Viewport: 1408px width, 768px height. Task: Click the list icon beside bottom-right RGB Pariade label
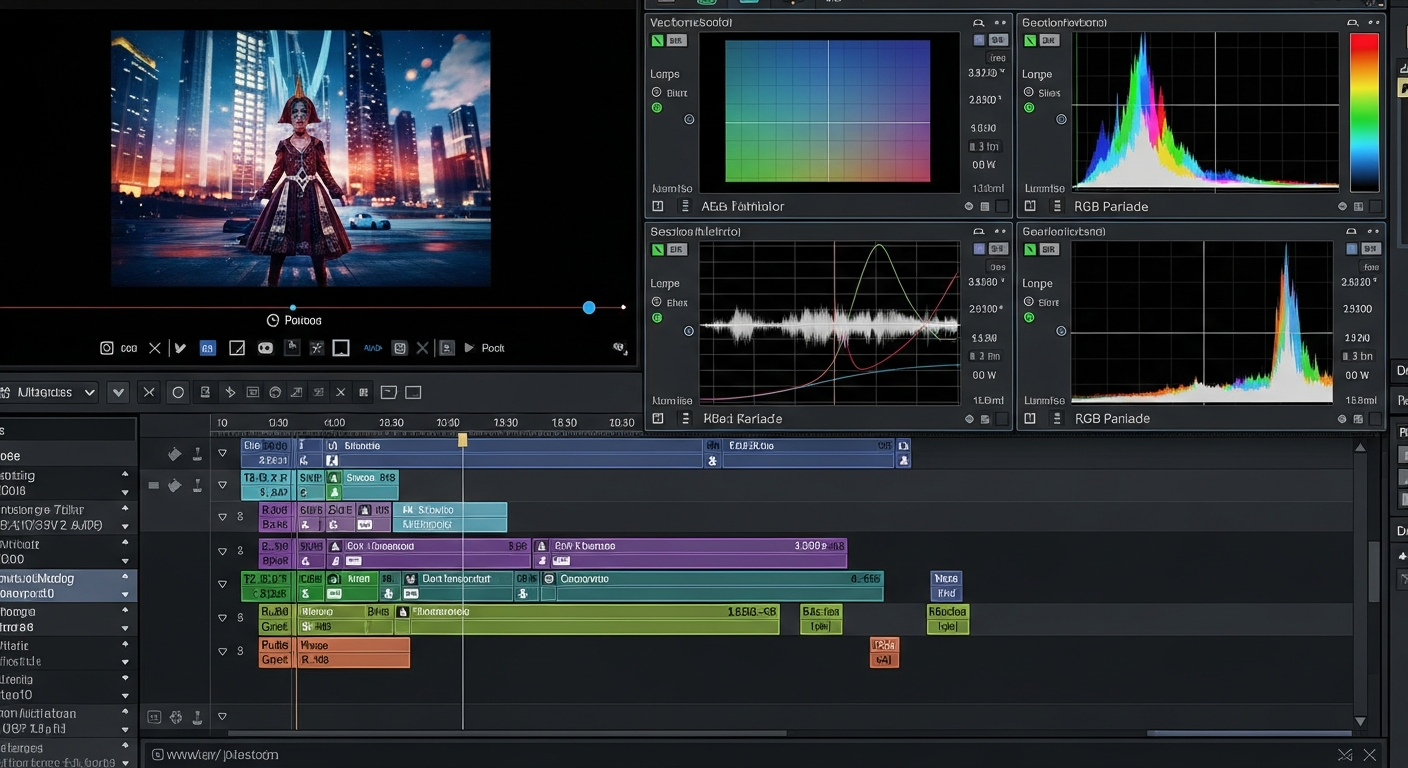coord(1056,418)
